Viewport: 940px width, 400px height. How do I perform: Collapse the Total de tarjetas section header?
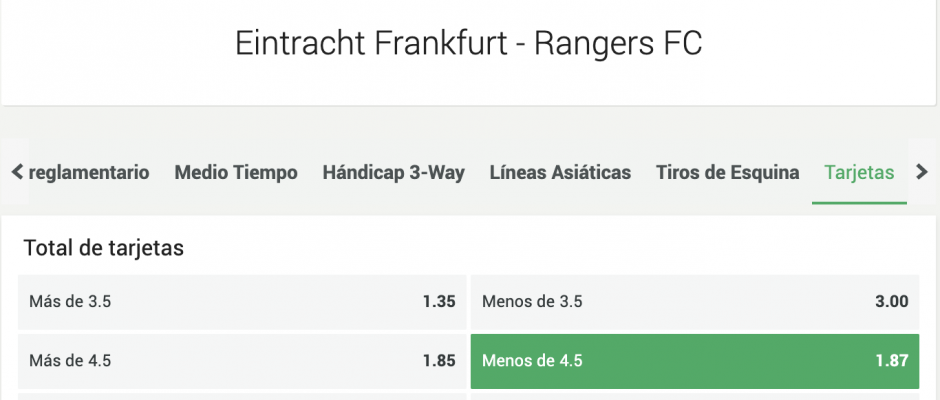pos(104,248)
